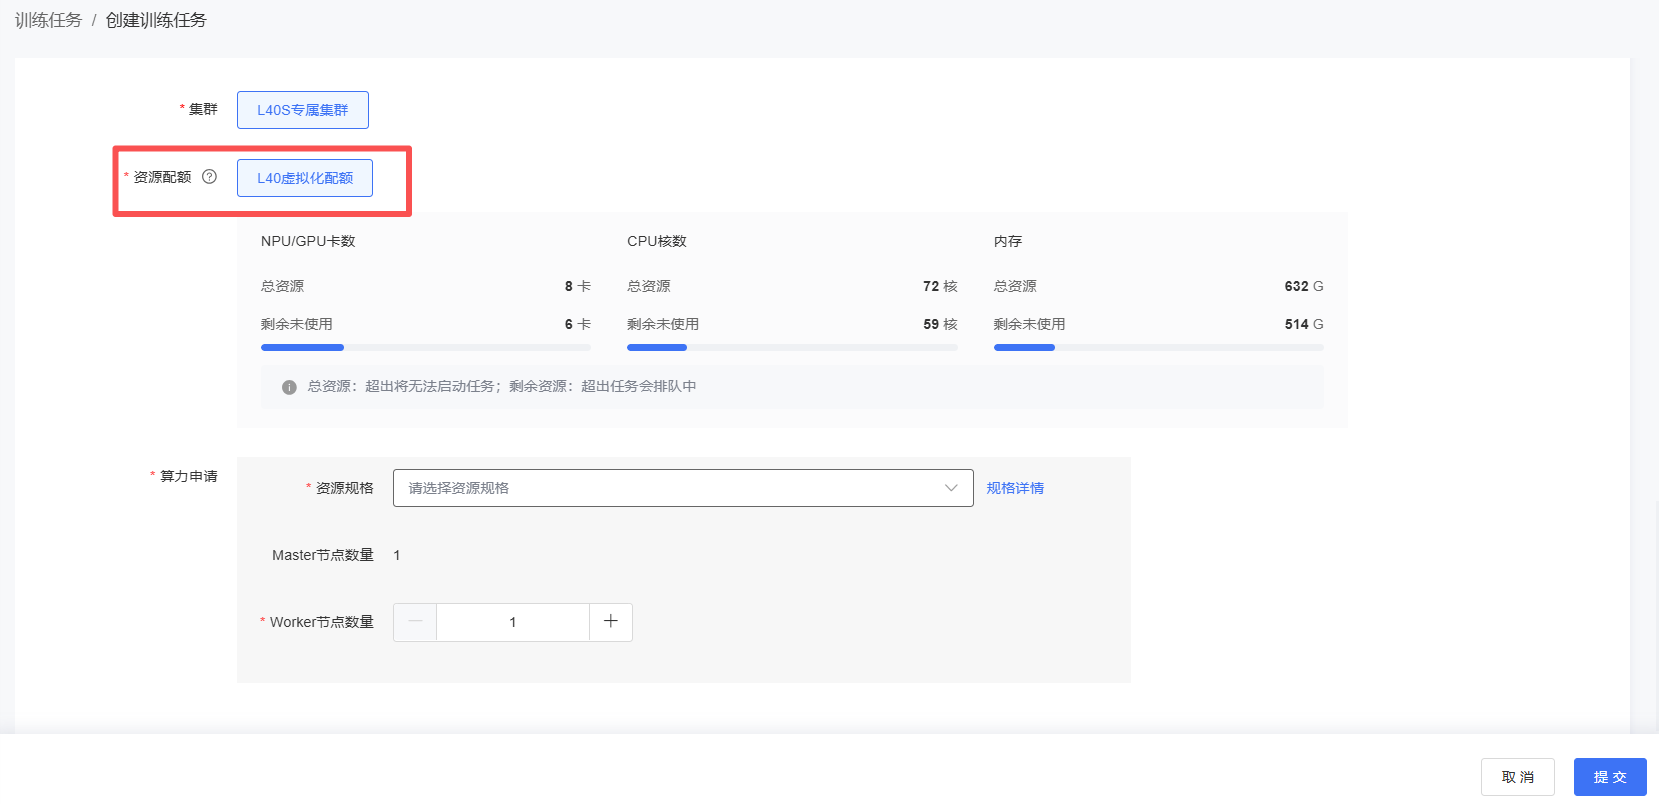Image resolution: width=1659 pixels, height=804 pixels.
Task: Choose the L40虚拟化配额 quota option
Action: (x=304, y=178)
